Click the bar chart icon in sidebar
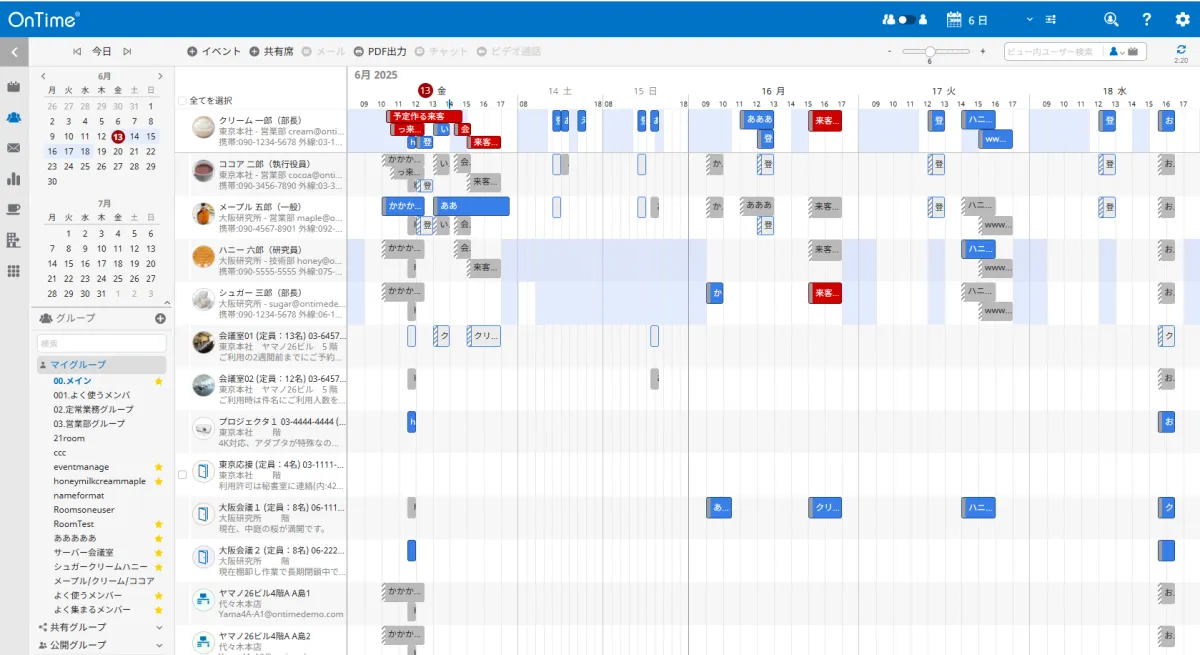1200x655 pixels. click(14, 179)
